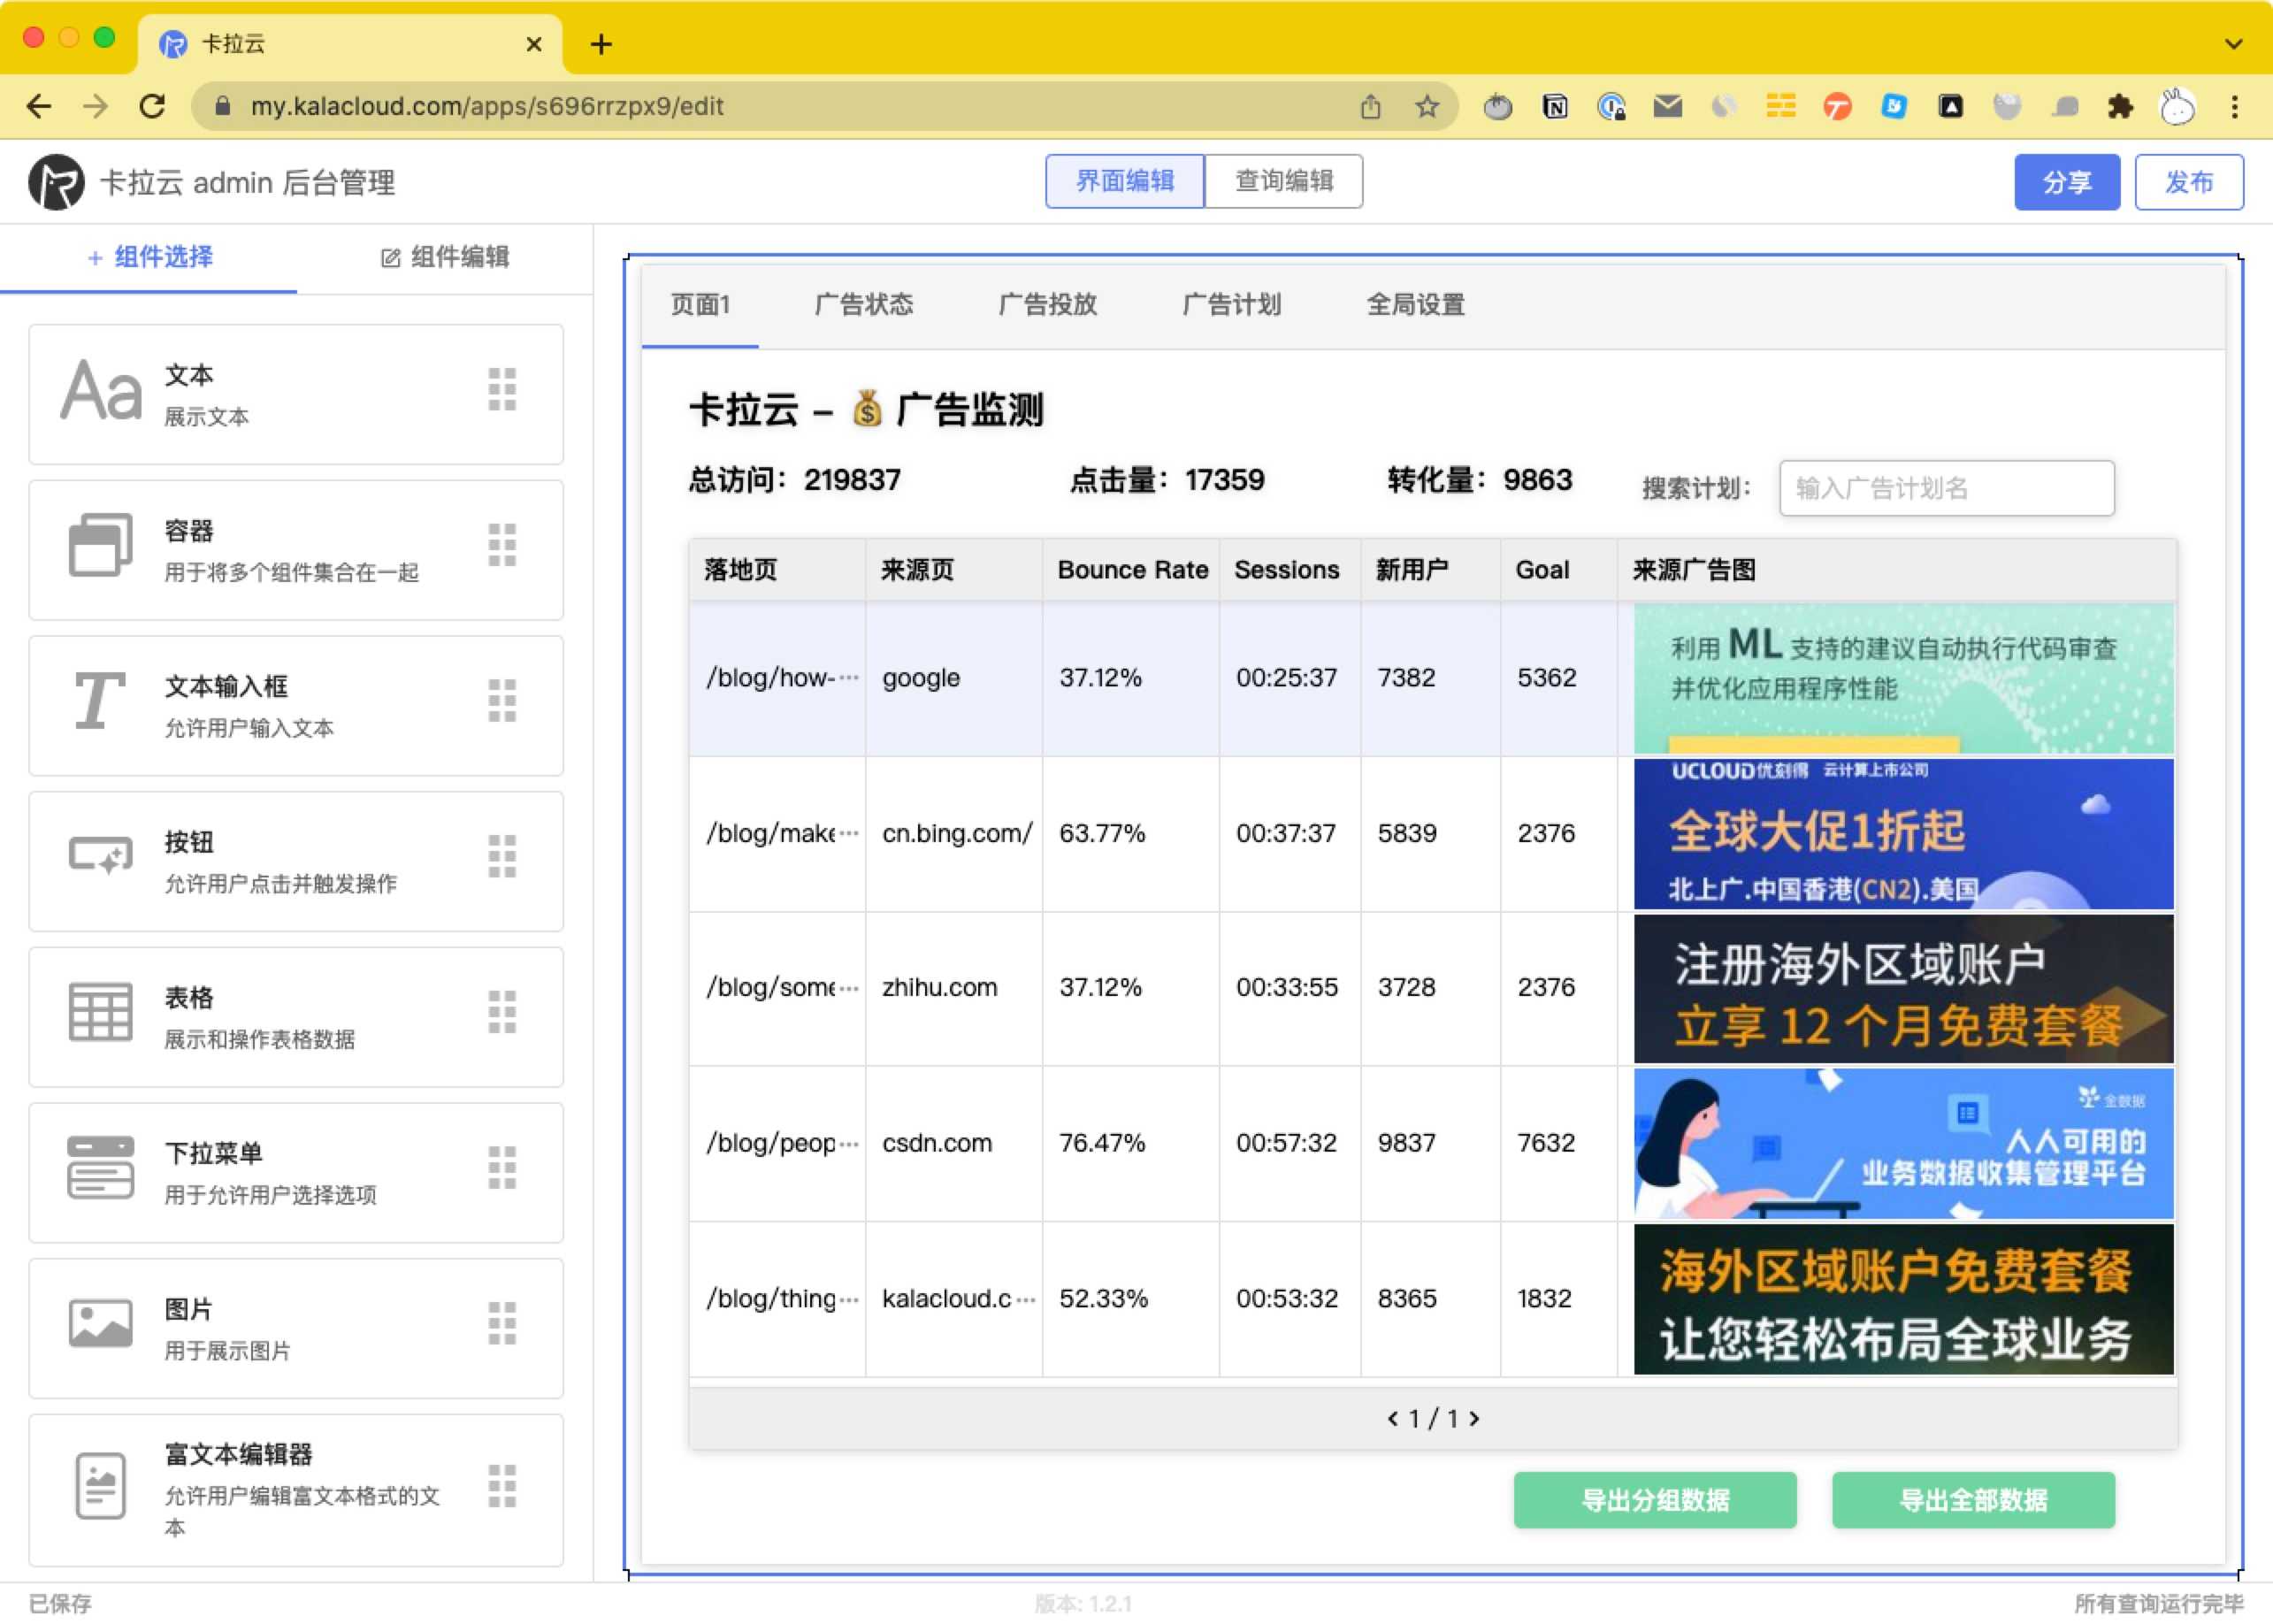Go to previous table page arrow
Image resolution: width=2273 pixels, height=1624 pixels.
point(1392,1418)
